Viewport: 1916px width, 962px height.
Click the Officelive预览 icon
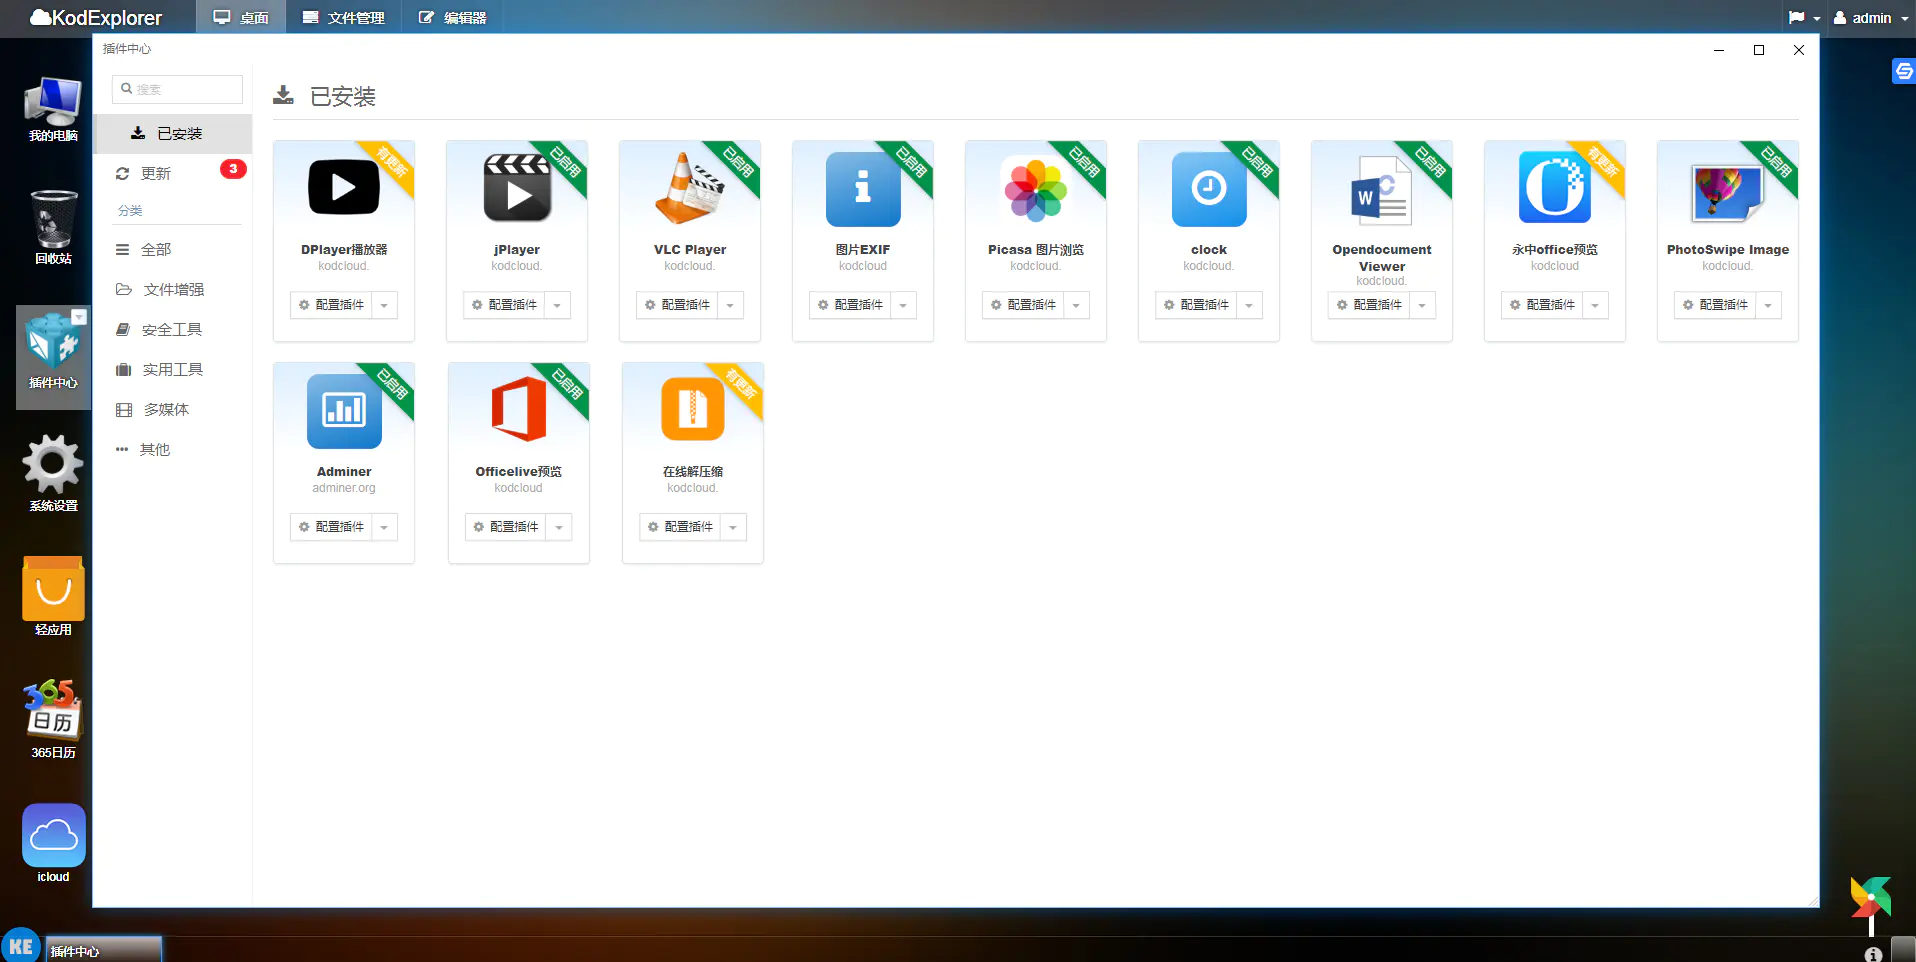[x=518, y=410]
